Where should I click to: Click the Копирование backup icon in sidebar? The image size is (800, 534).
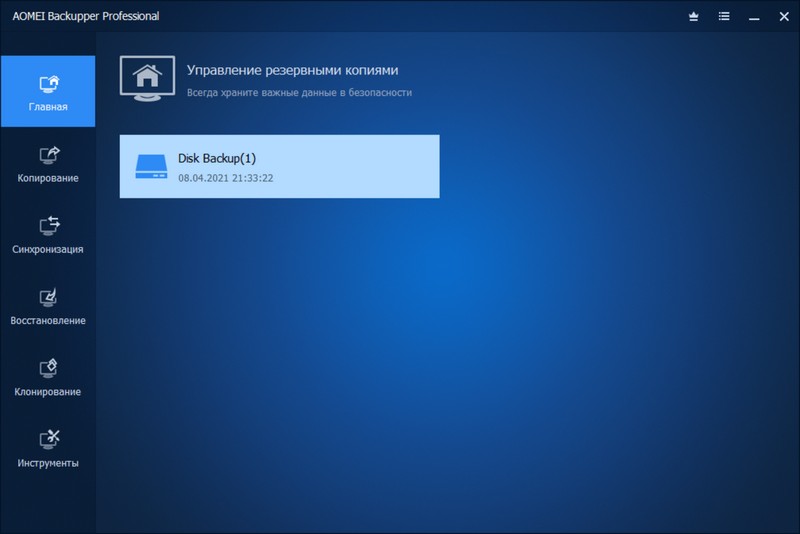click(x=48, y=155)
